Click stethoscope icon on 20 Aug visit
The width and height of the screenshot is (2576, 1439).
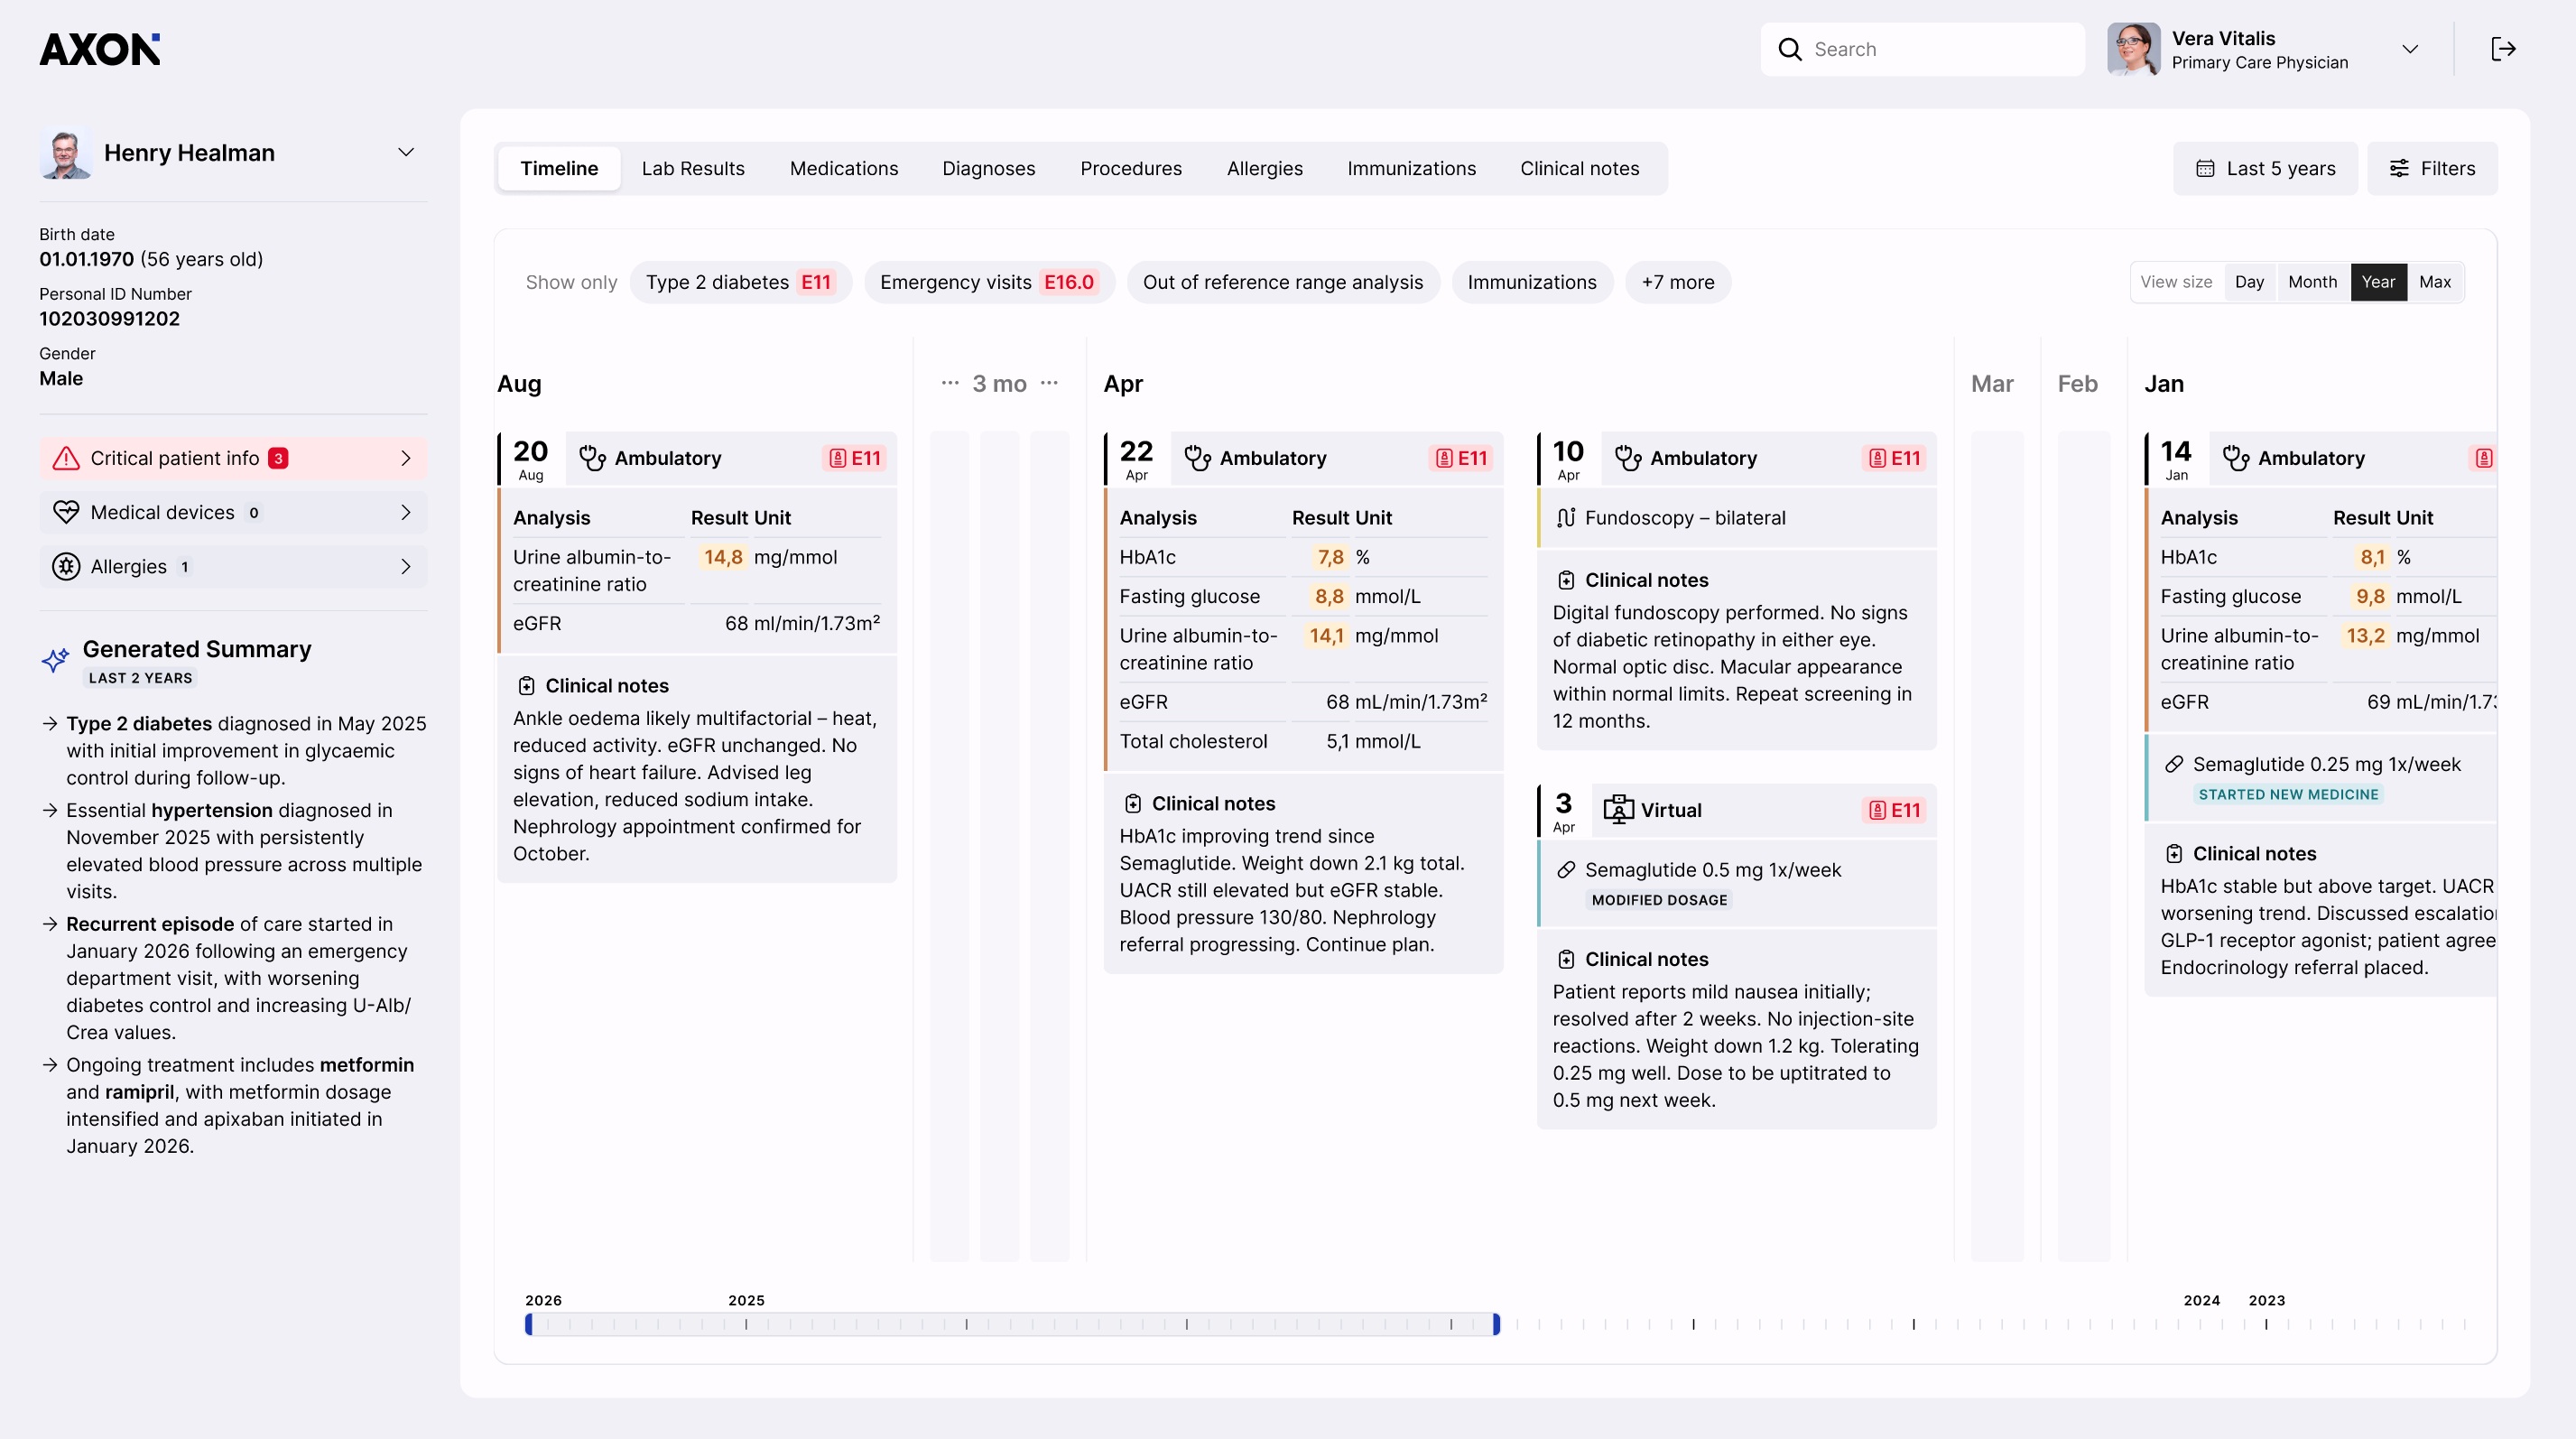click(592, 458)
